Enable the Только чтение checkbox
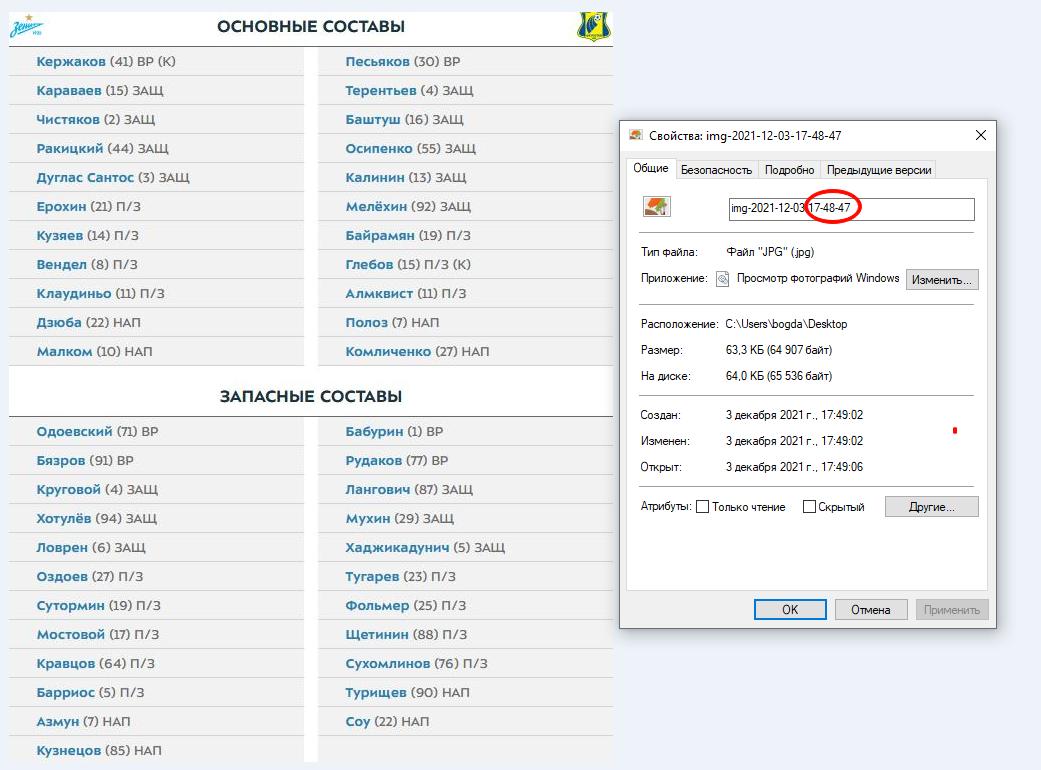Image resolution: width=1041 pixels, height=770 pixels. [x=702, y=506]
